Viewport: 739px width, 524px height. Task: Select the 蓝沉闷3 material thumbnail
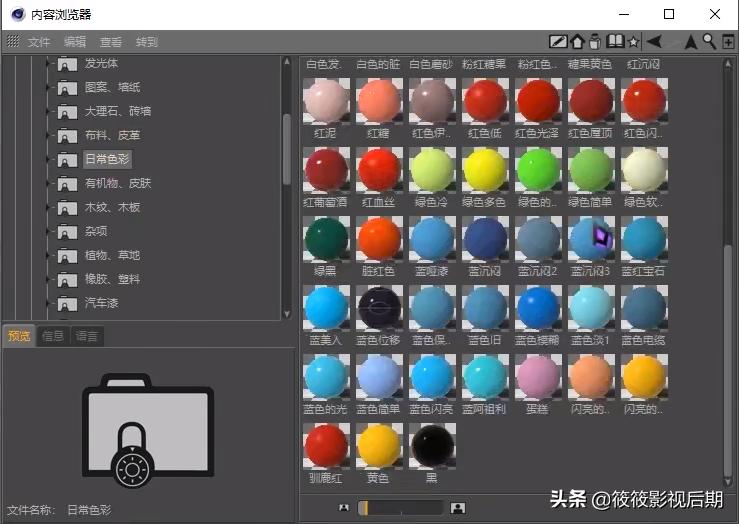[x=591, y=239]
